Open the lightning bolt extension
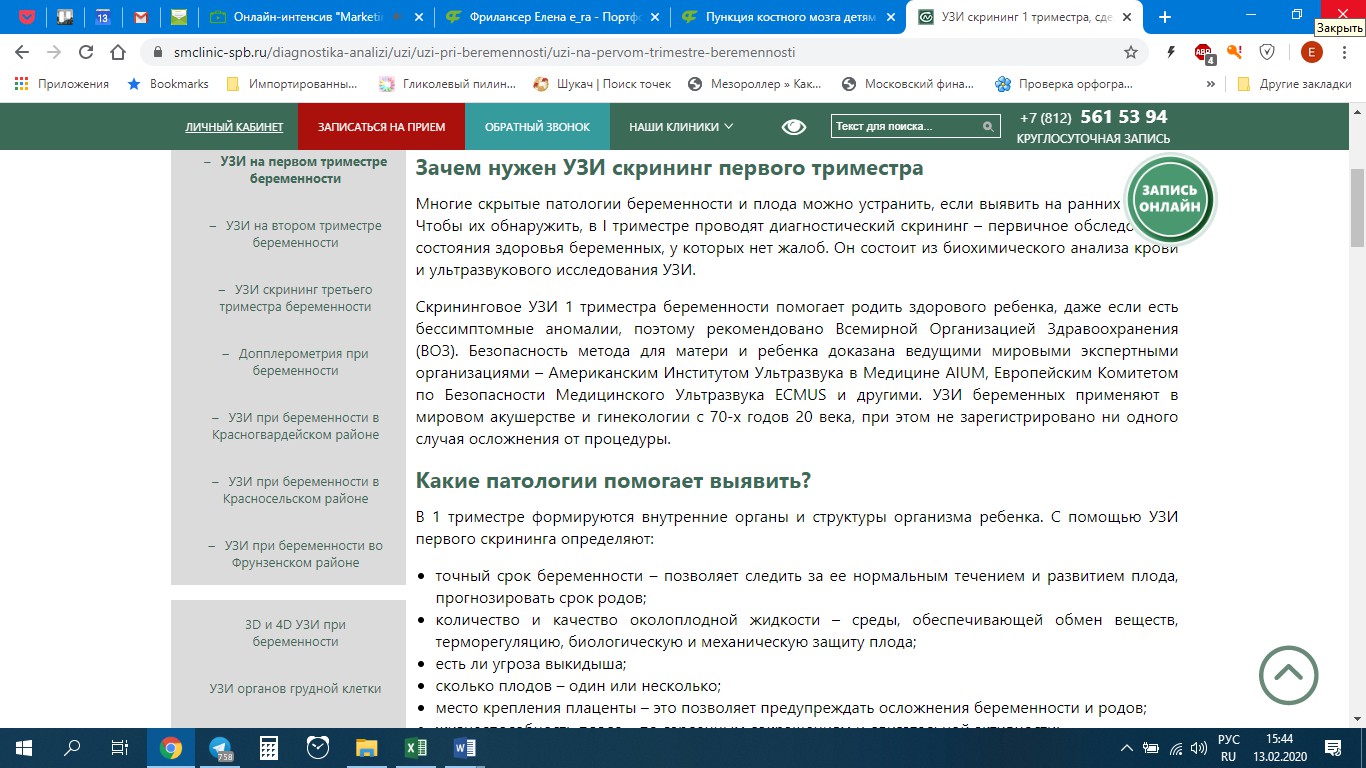The image size is (1366, 768). point(1171,52)
